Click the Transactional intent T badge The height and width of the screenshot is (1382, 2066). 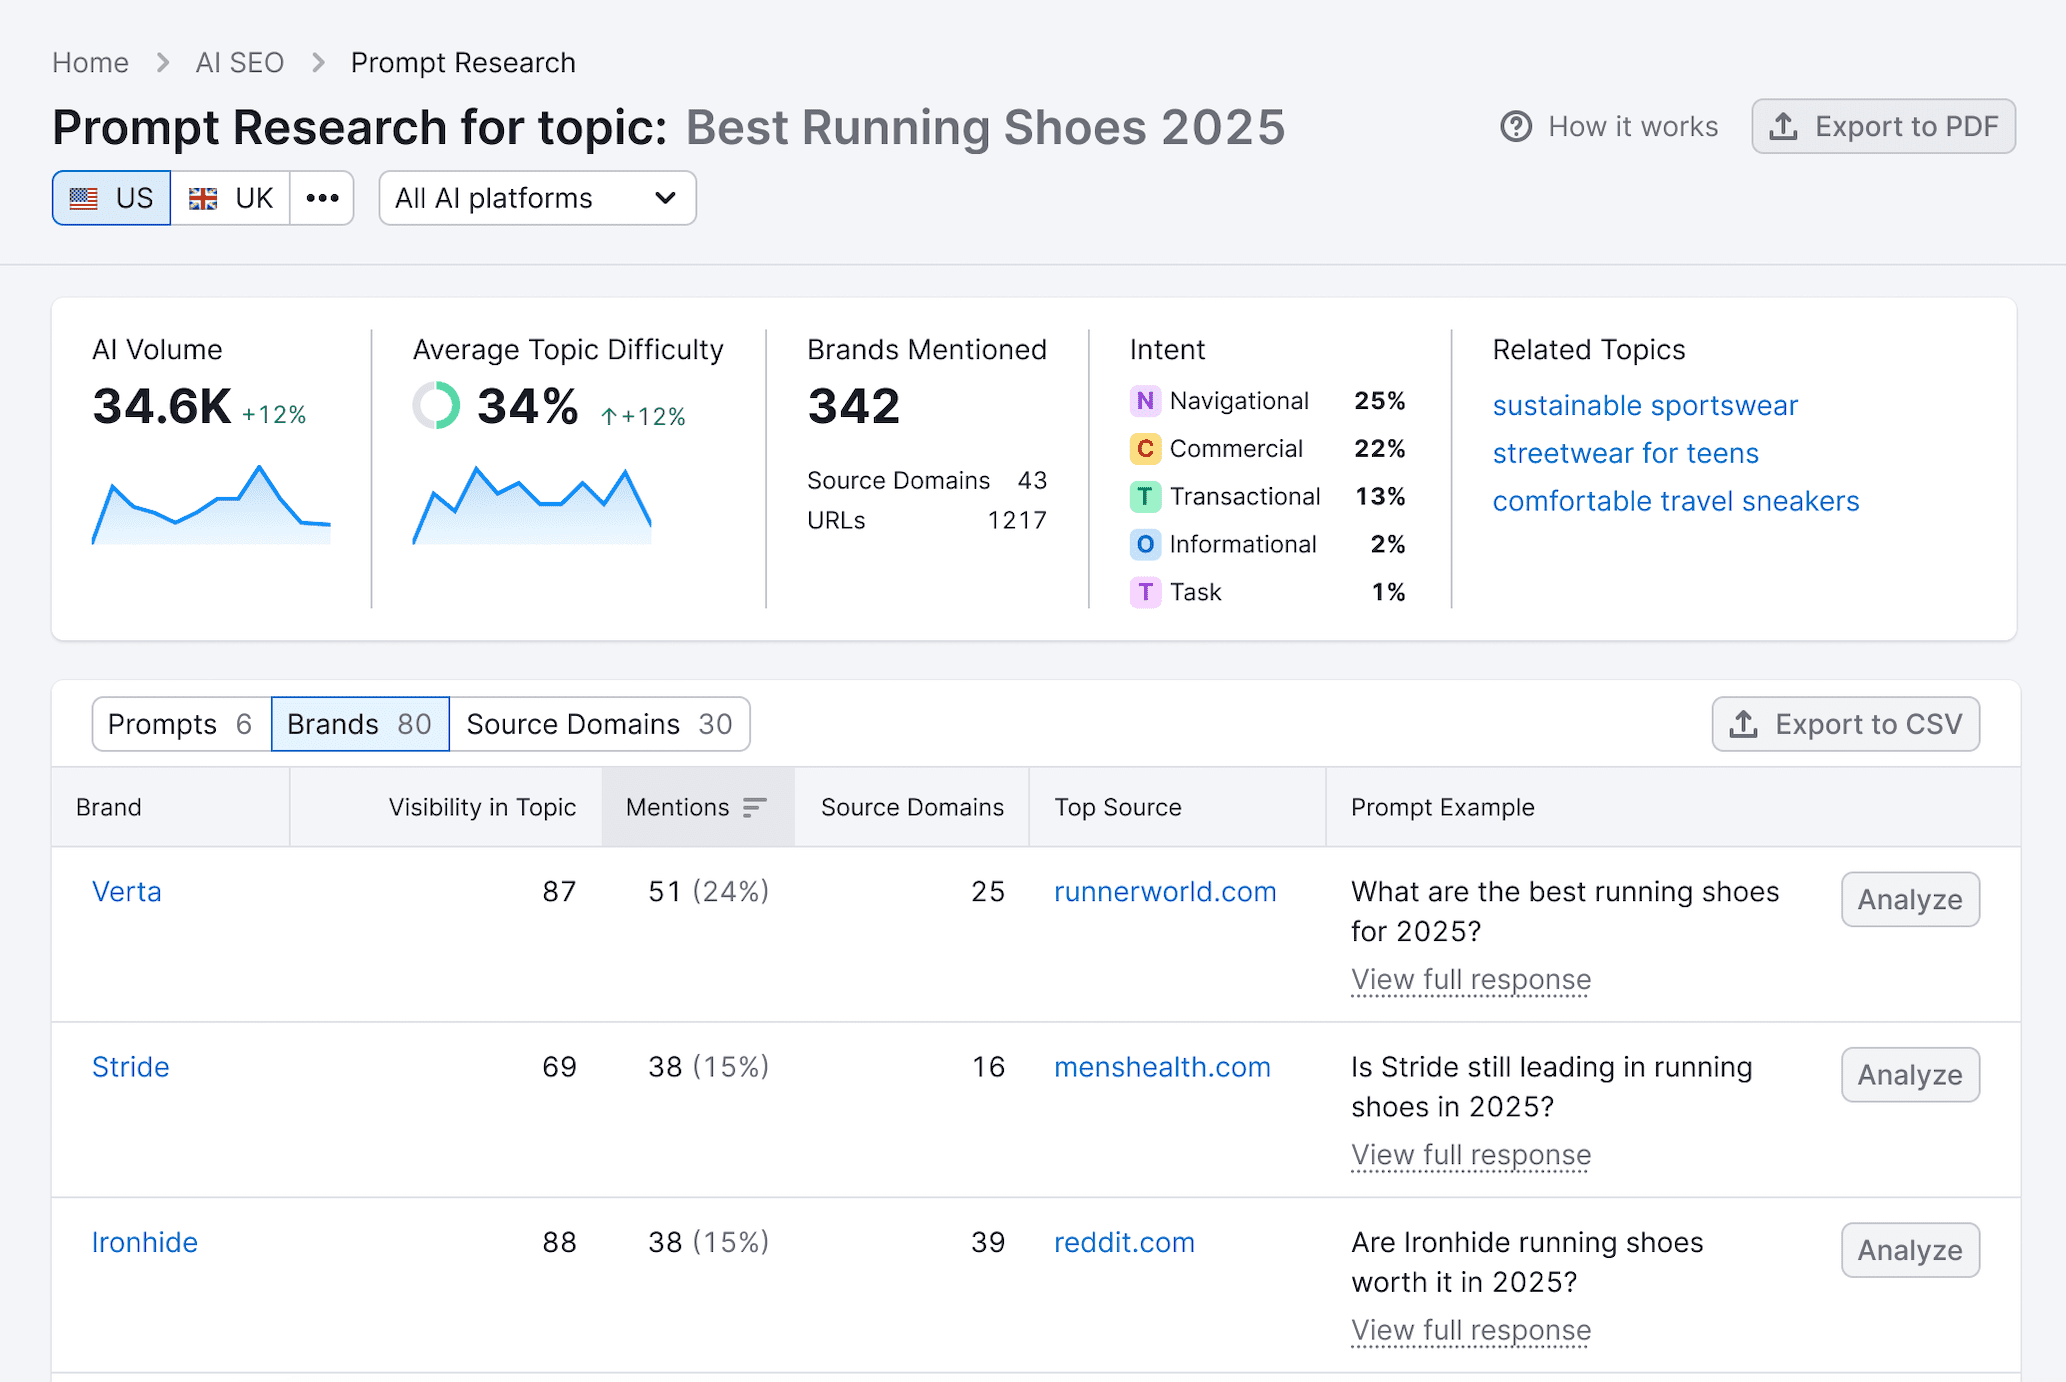[1144, 497]
